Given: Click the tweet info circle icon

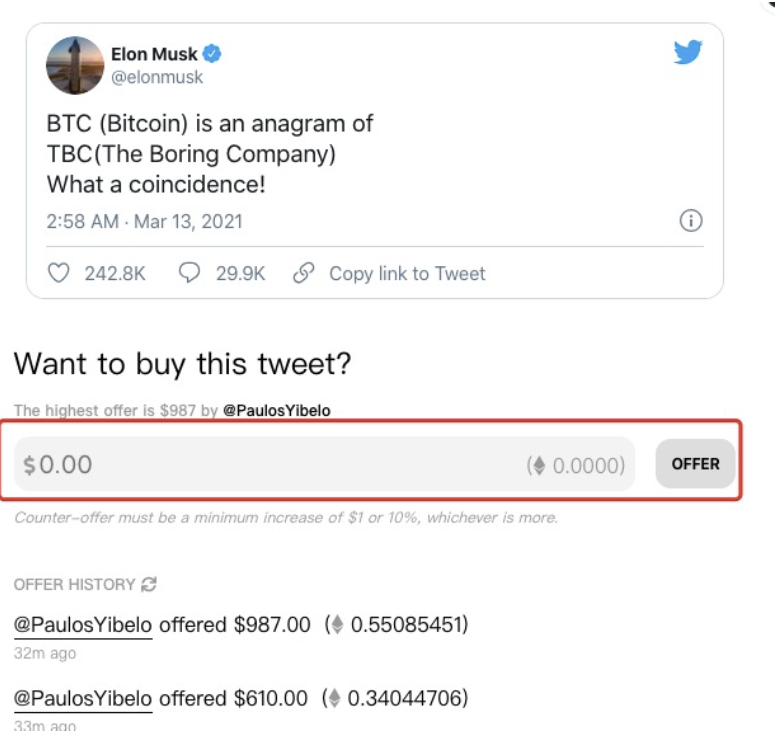Looking at the screenshot, I should point(691,221).
